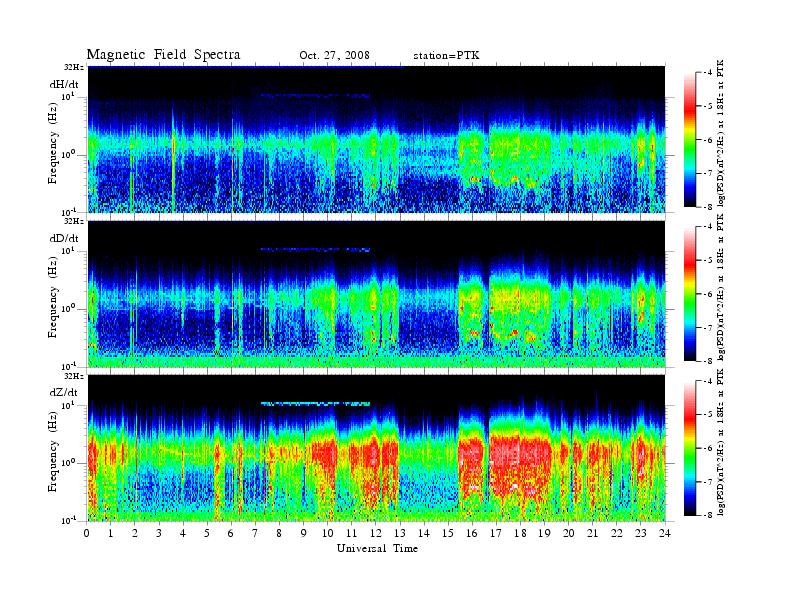Viewport: 792px width, 612px height.
Task: Click the dZ/dt panel label
Action: [x=64, y=392]
